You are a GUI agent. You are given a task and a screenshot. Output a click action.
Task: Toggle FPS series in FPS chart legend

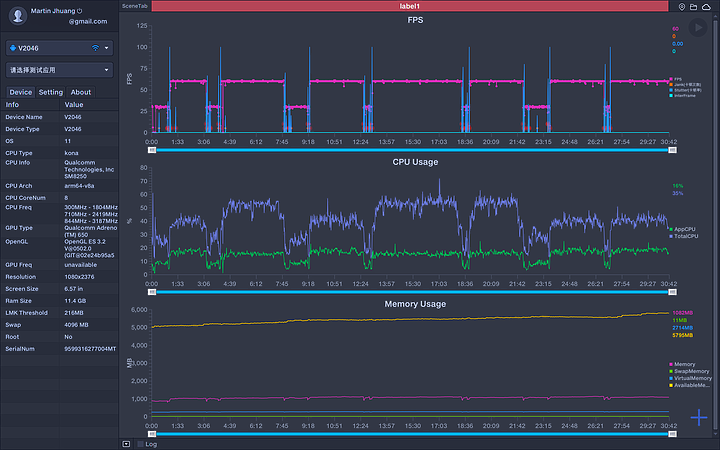pos(675,79)
